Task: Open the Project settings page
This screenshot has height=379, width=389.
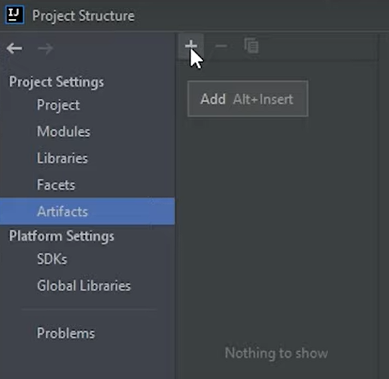Action: tap(58, 105)
